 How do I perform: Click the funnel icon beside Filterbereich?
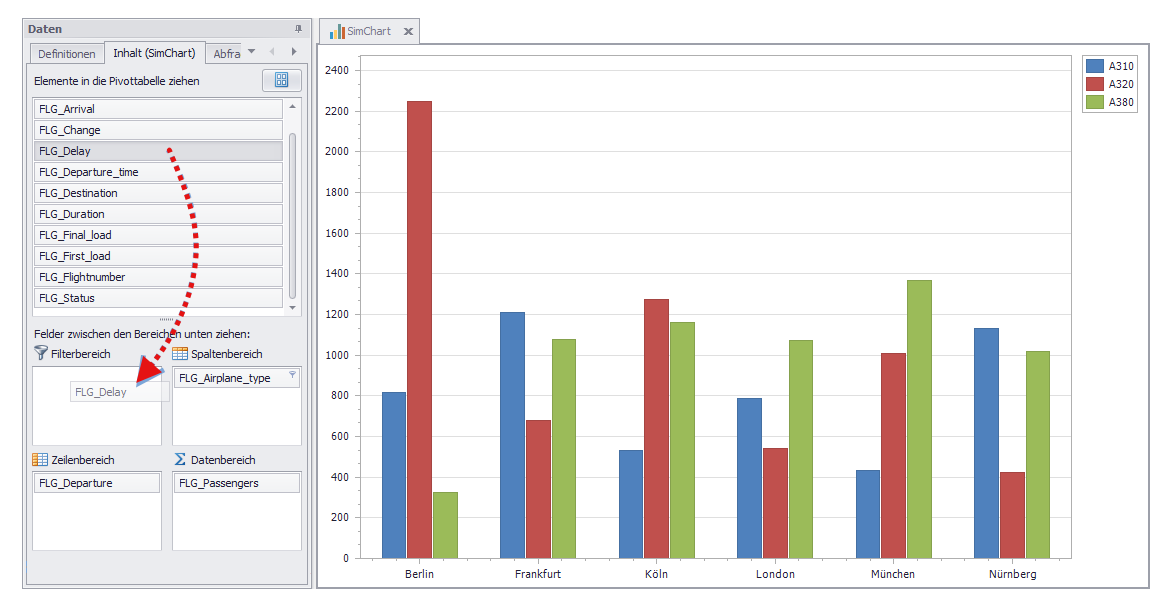click(x=41, y=353)
